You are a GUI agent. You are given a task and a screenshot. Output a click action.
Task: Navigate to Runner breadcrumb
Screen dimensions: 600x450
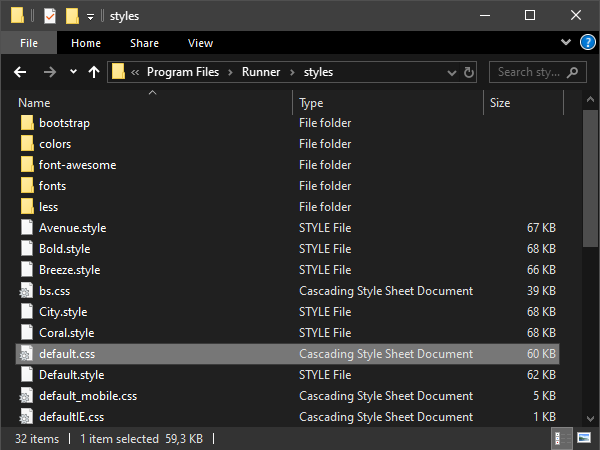(x=261, y=72)
